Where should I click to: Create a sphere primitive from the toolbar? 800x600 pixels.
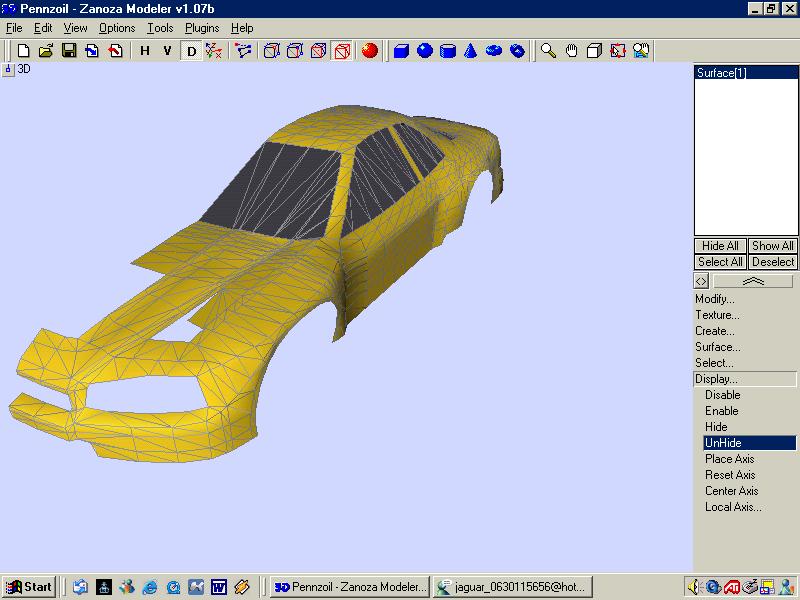[425, 50]
